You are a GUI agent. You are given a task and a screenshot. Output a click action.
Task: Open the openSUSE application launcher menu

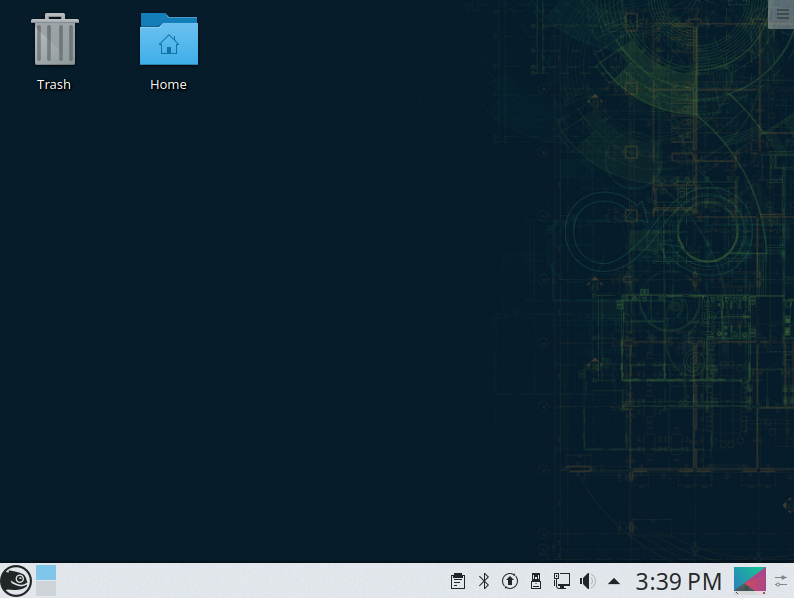16,581
